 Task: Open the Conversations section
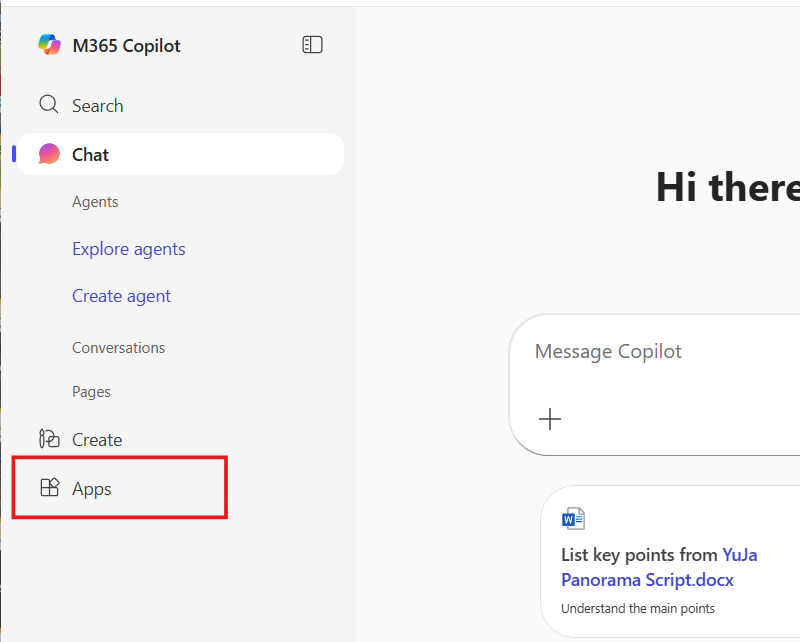pyautogui.click(x=118, y=348)
